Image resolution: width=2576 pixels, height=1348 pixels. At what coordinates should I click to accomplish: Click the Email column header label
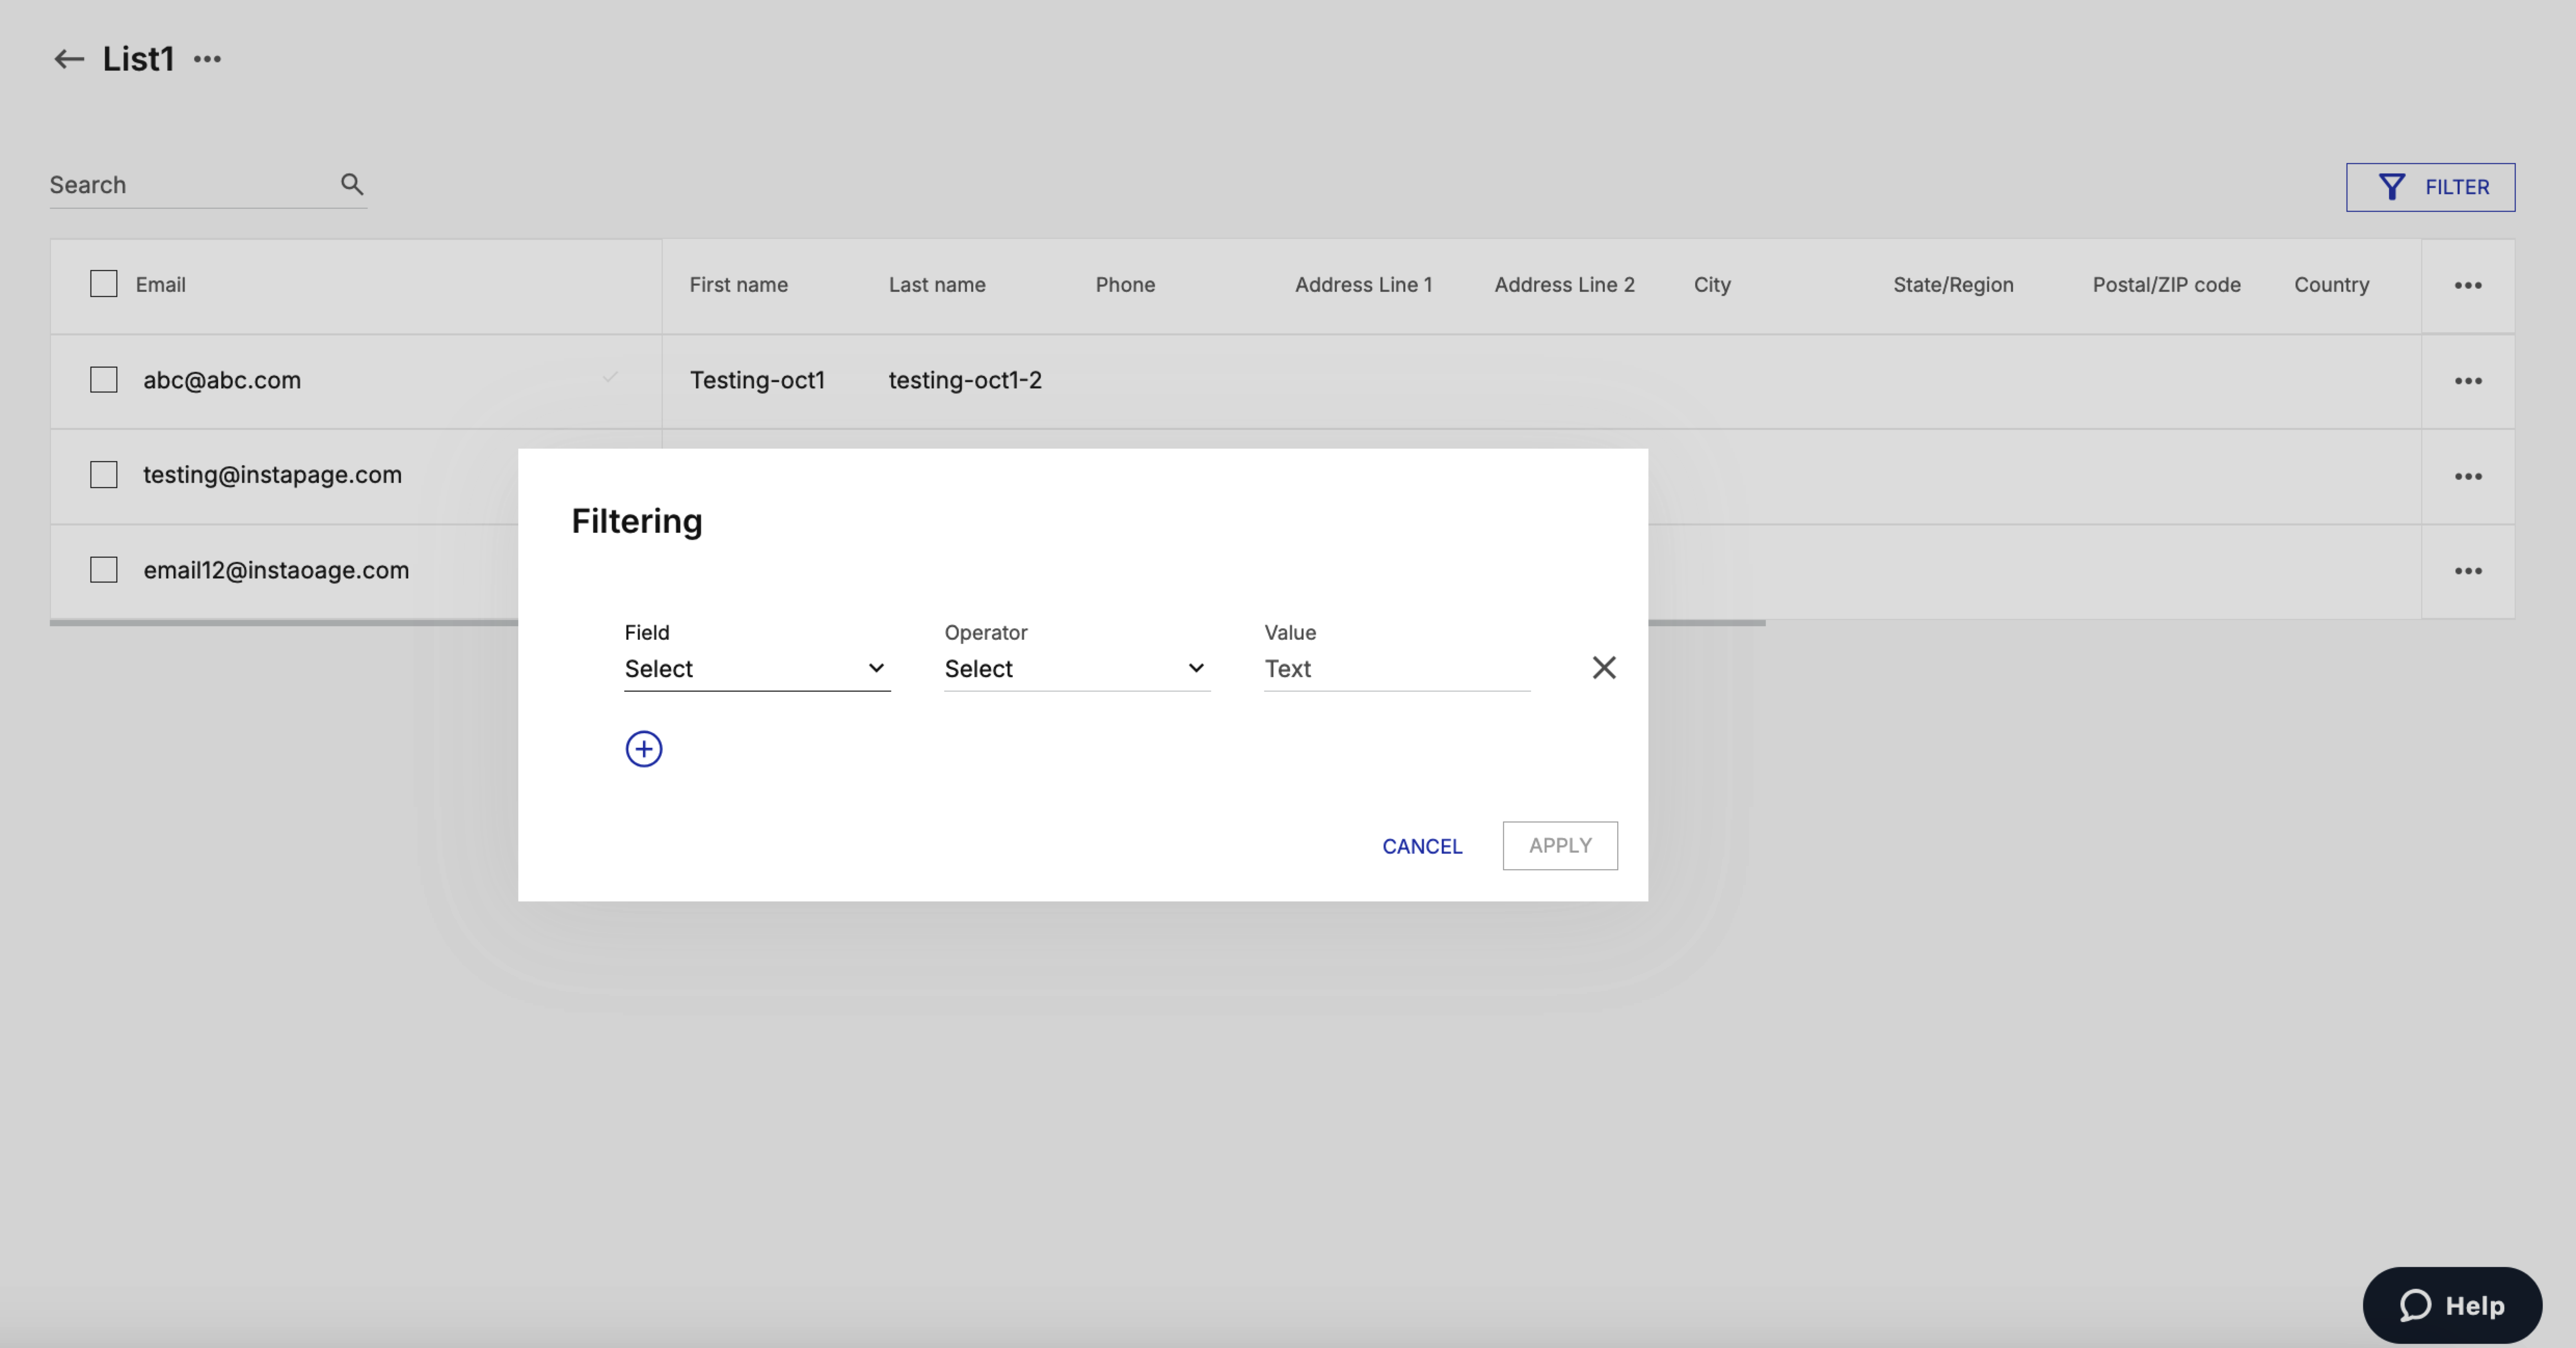[160, 285]
